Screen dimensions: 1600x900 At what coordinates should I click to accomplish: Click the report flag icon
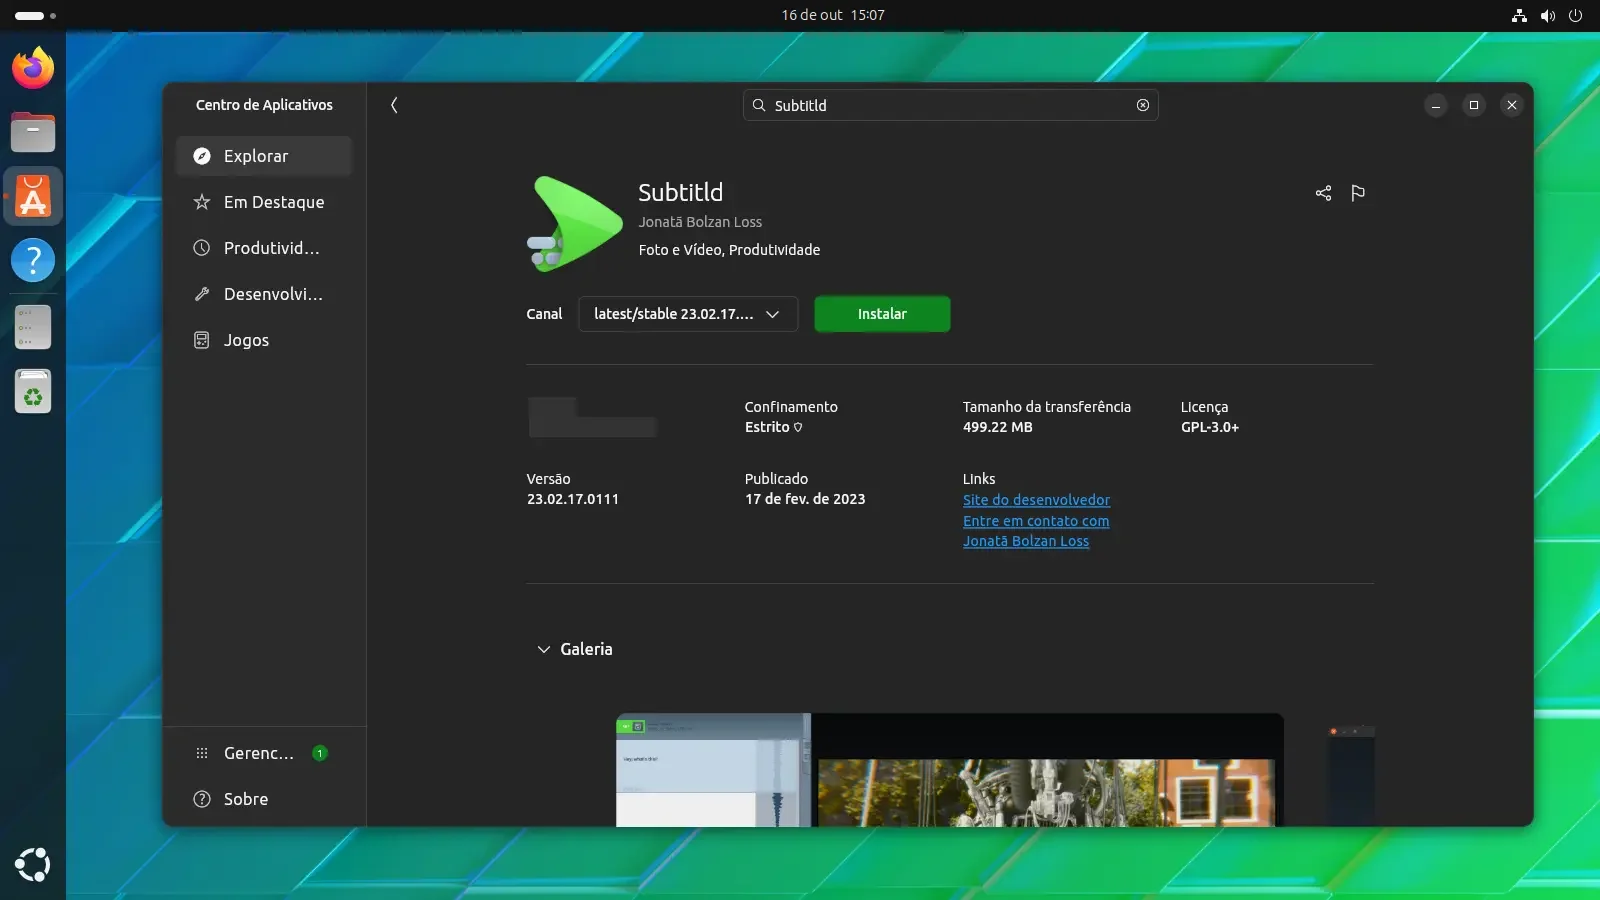pos(1358,193)
